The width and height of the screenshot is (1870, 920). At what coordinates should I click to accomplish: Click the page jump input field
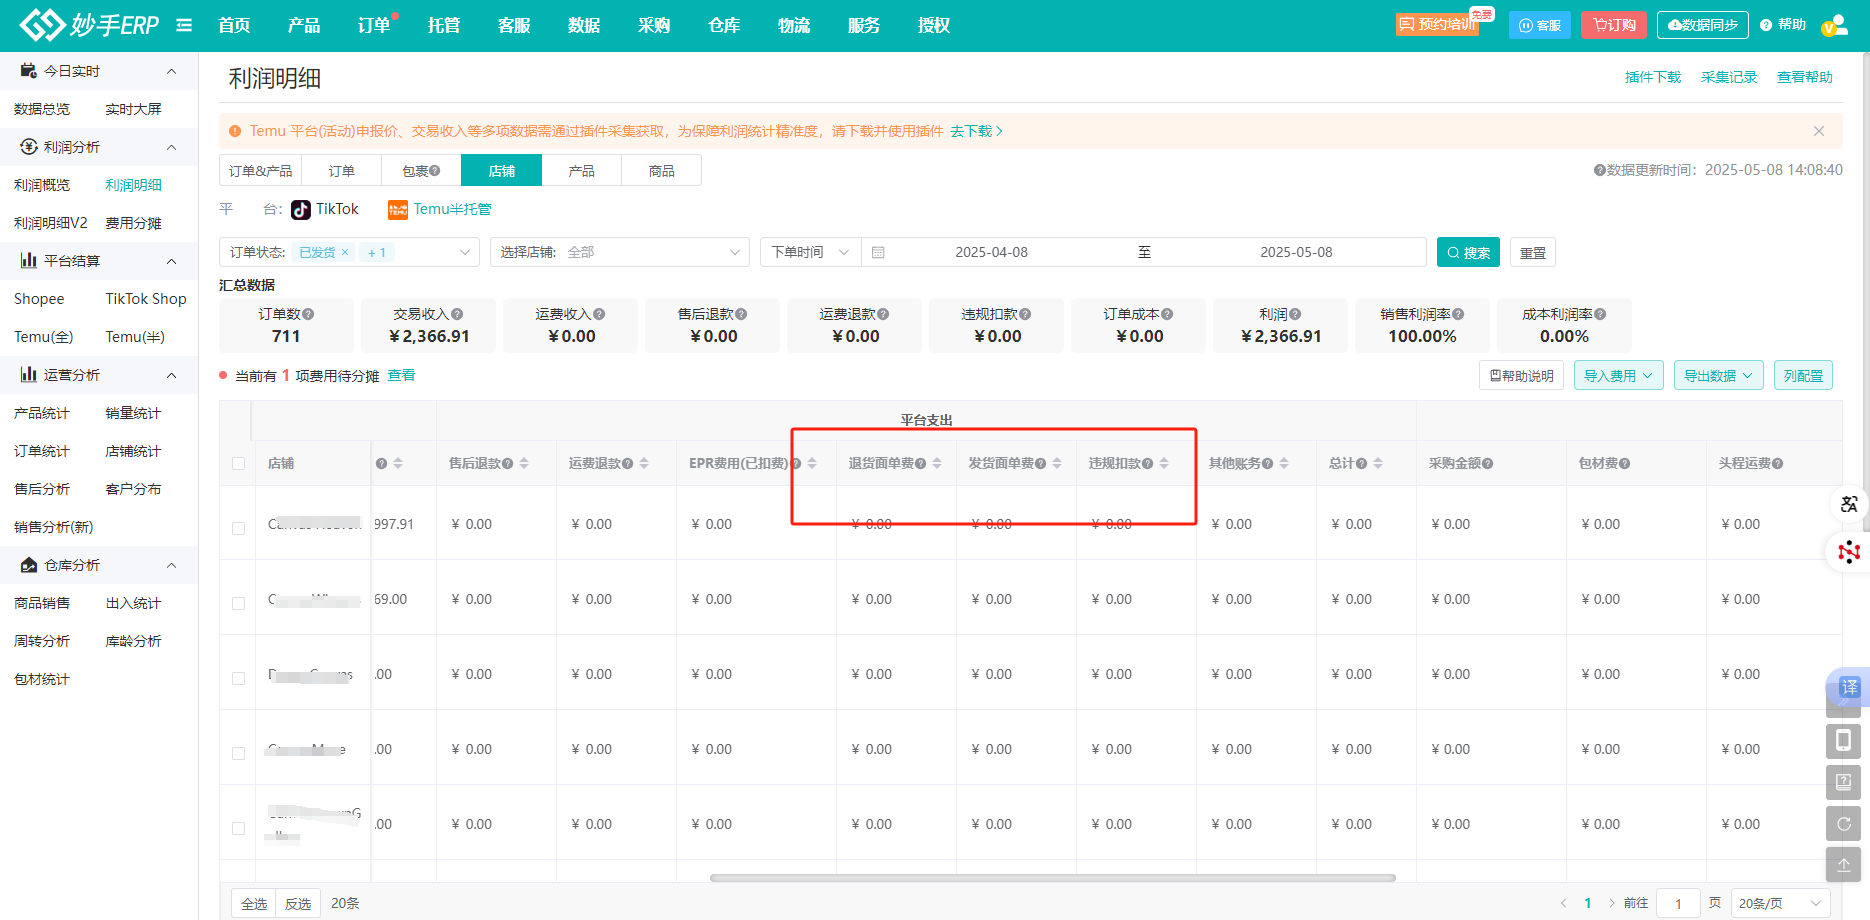pyautogui.click(x=1678, y=903)
